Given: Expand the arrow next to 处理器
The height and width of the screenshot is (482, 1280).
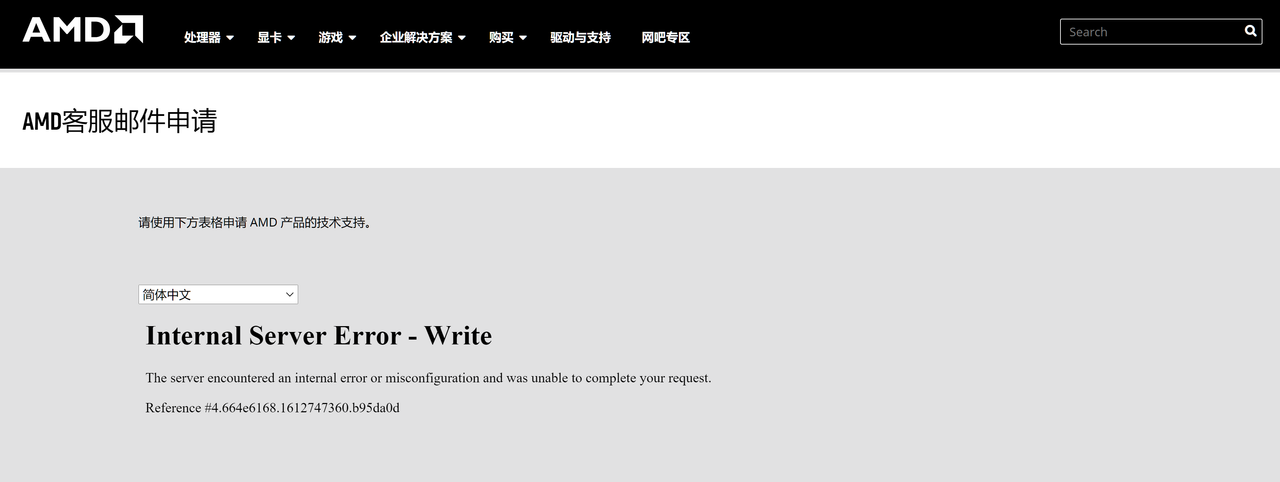Looking at the screenshot, I should pyautogui.click(x=230, y=38).
